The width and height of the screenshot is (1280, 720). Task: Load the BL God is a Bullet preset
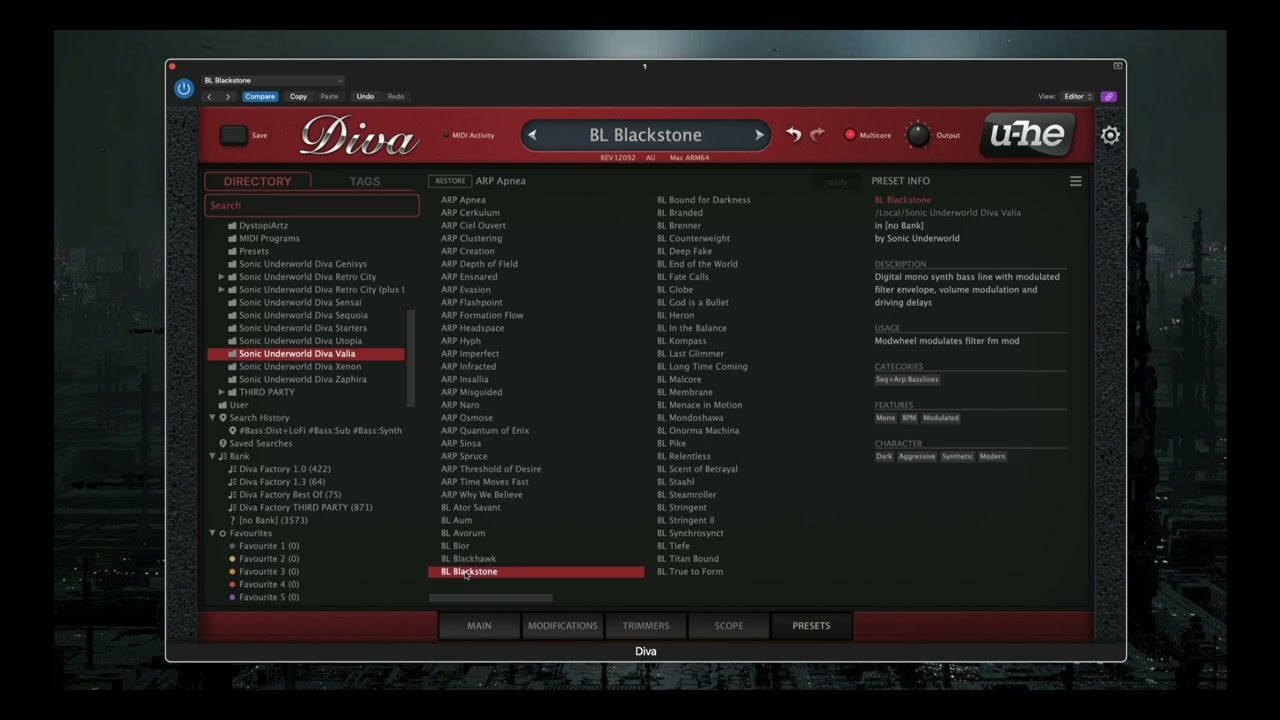[x=692, y=302]
